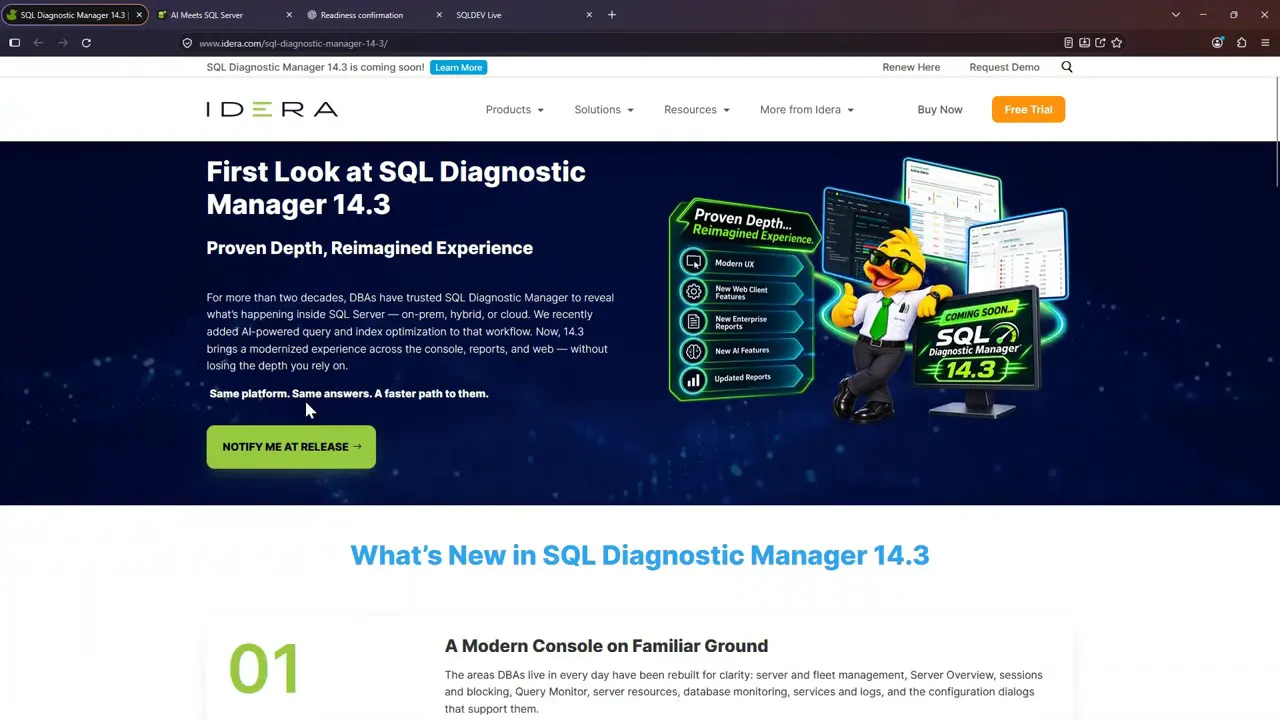Image resolution: width=1280 pixels, height=720 pixels.
Task: Open the browser hamburger menu
Action: click(x=1265, y=43)
